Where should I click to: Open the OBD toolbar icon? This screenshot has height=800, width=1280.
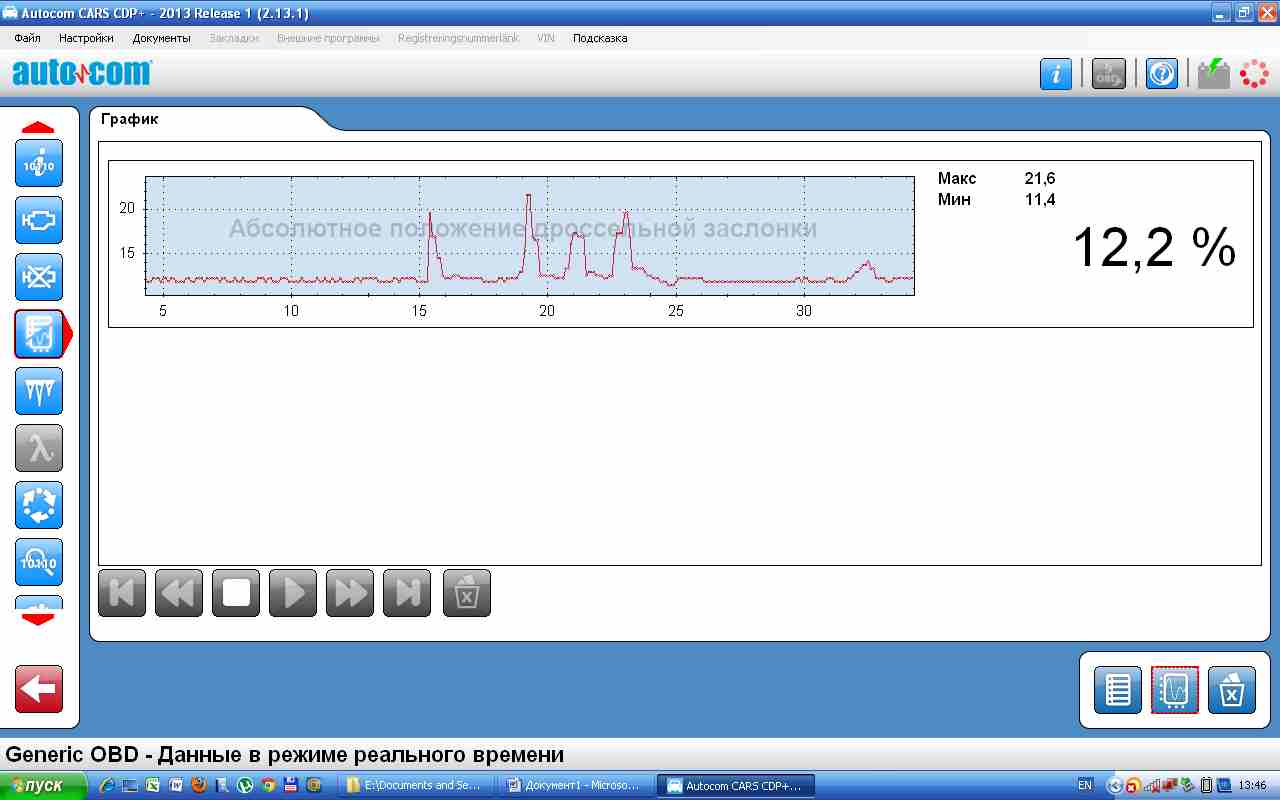point(1108,74)
